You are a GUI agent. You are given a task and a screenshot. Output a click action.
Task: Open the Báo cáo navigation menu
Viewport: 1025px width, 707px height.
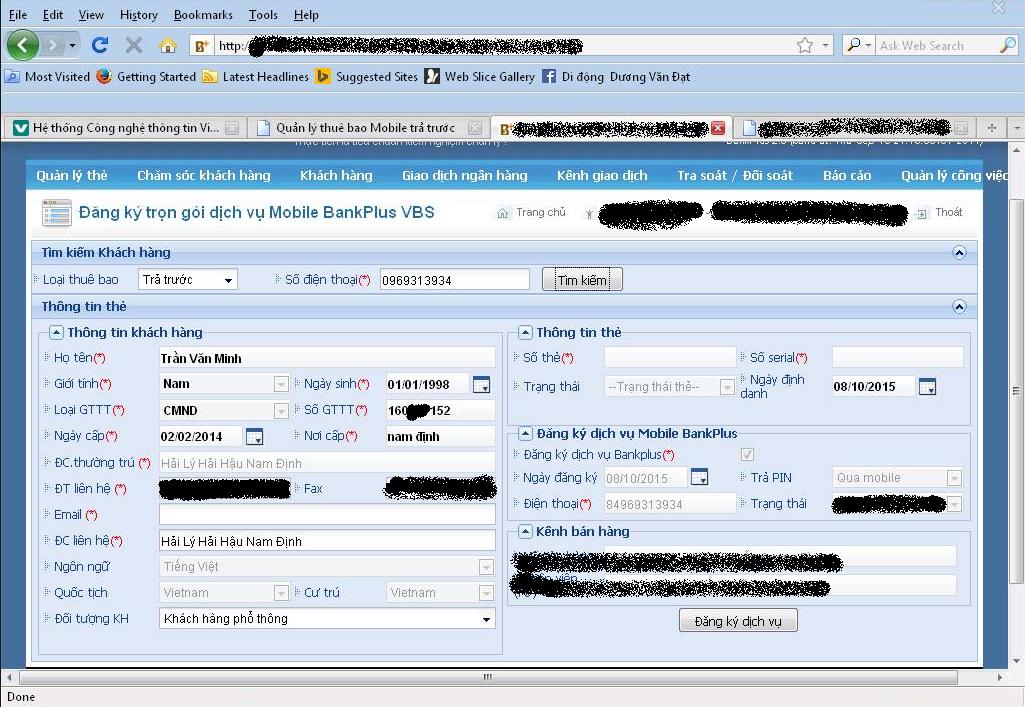tap(847, 175)
